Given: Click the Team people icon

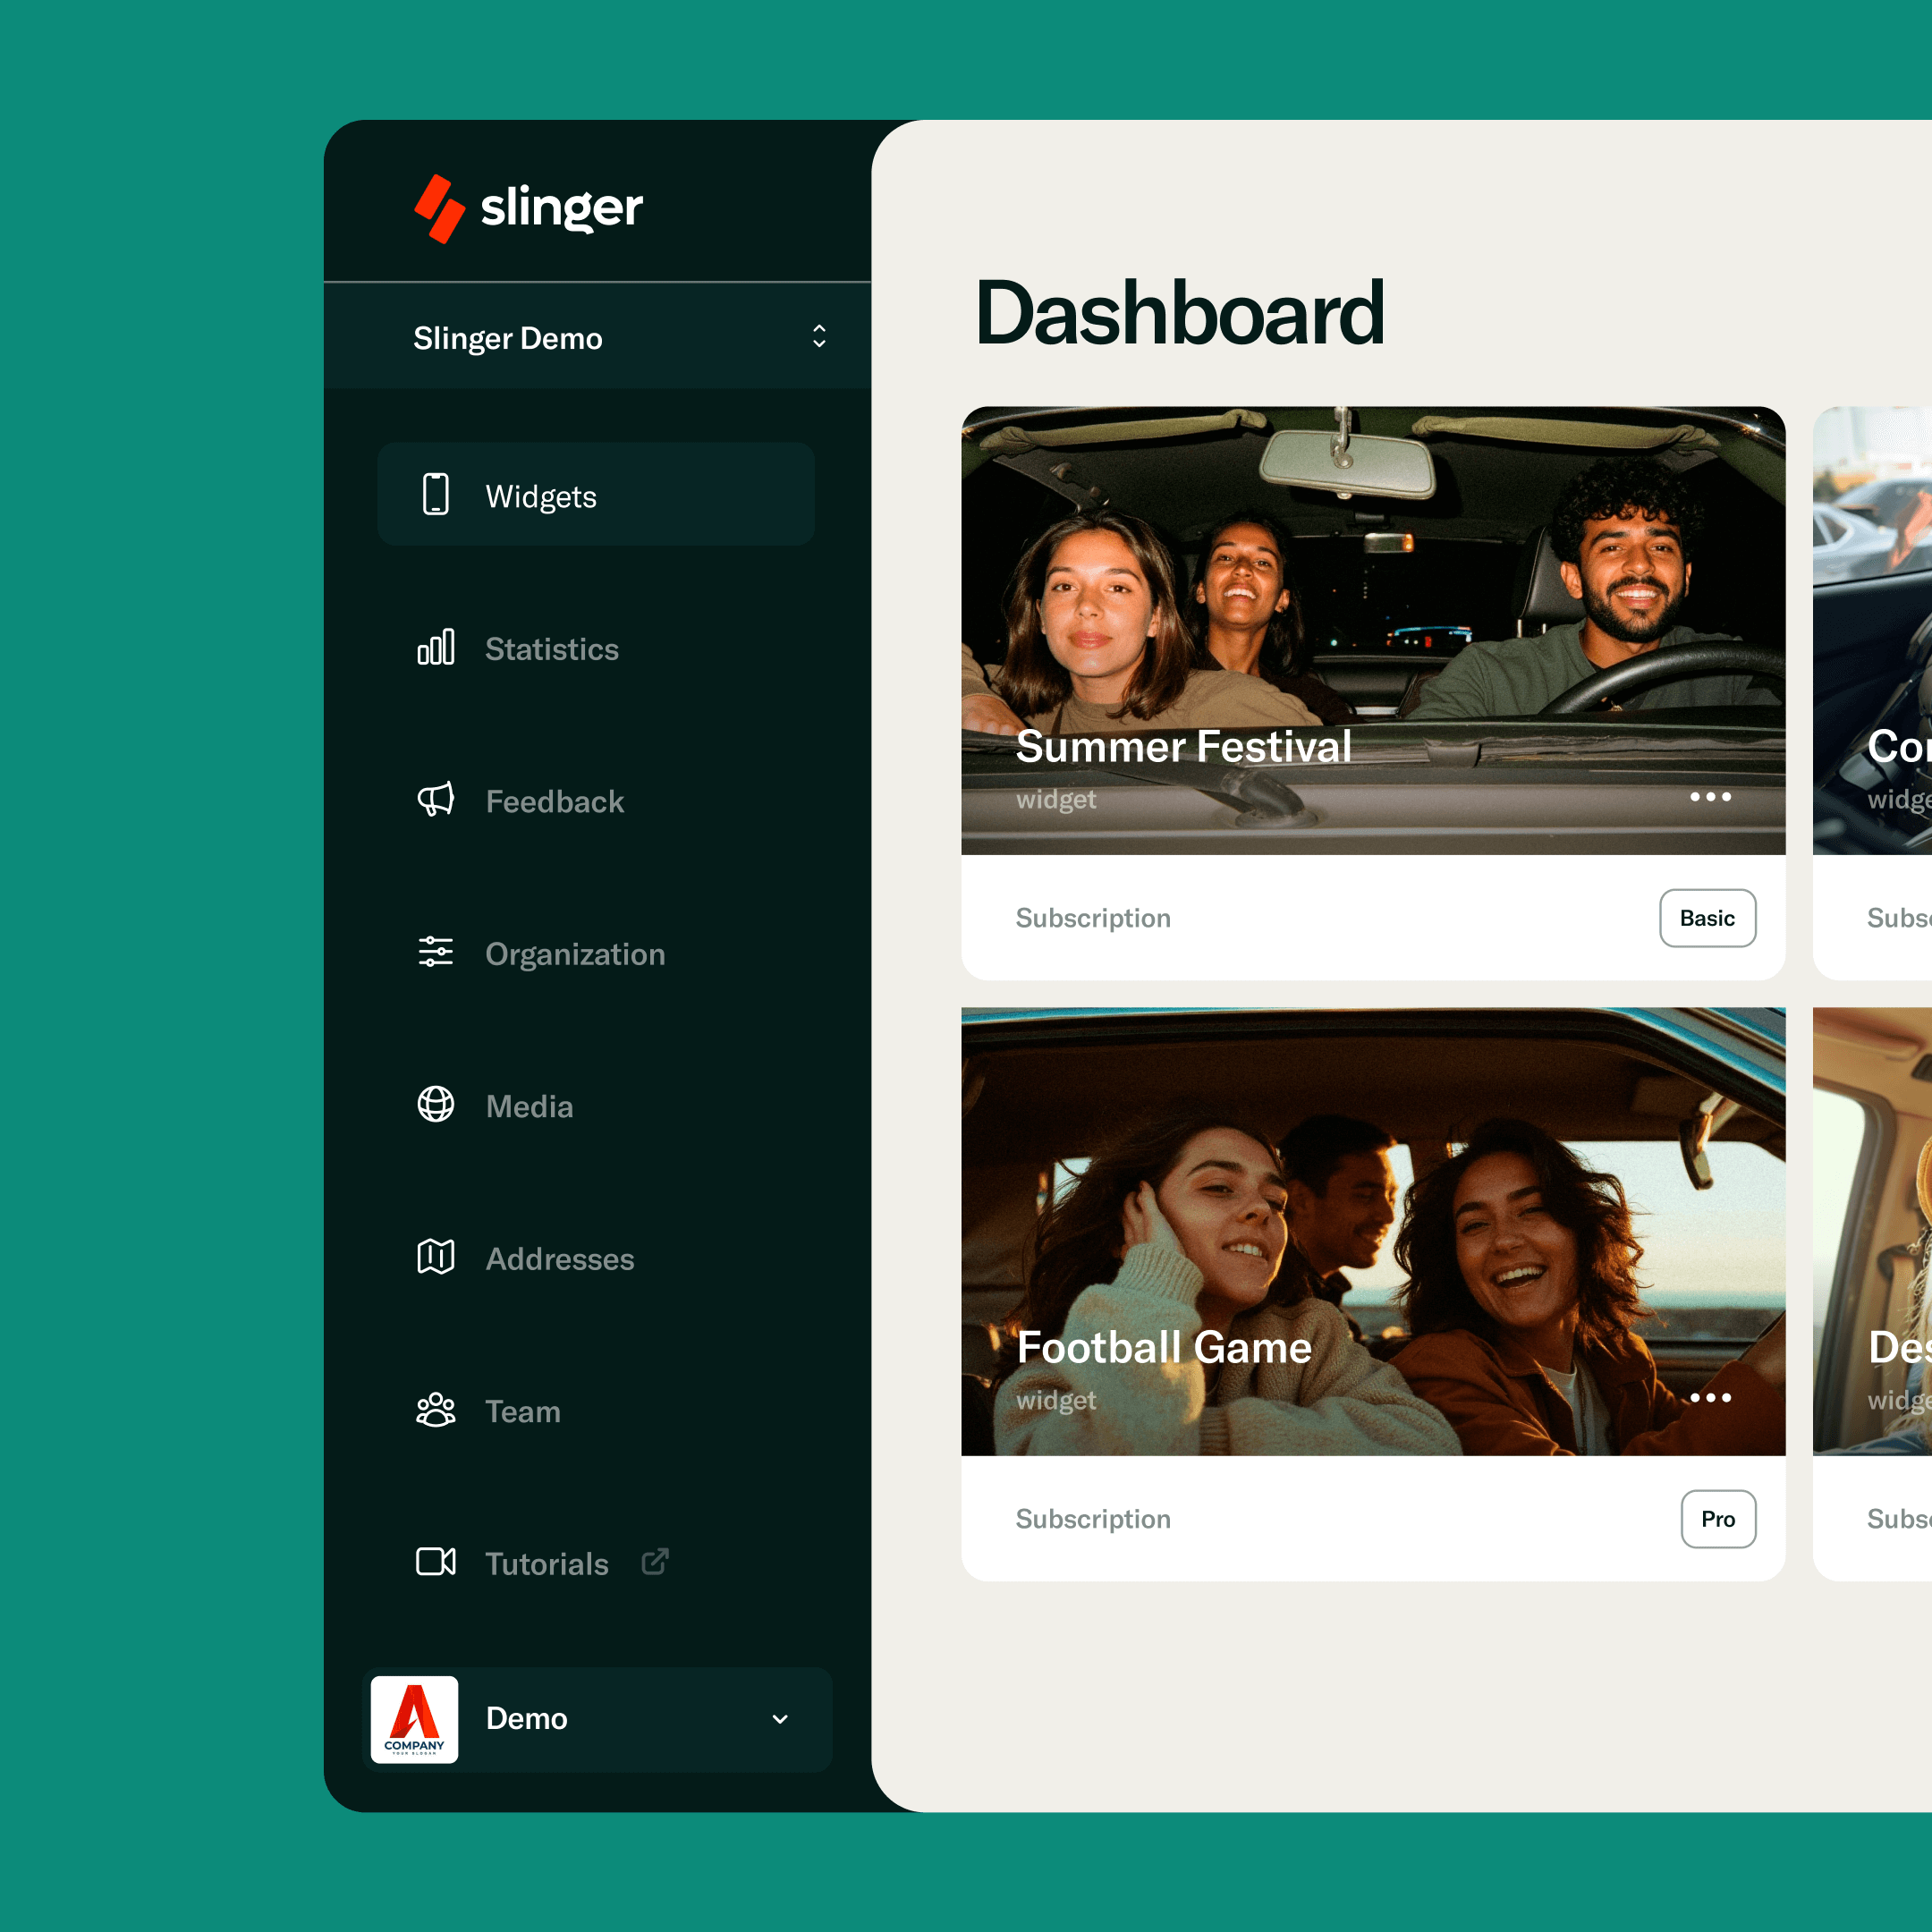Looking at the screenshot, I should click(x=435, y=1410).
